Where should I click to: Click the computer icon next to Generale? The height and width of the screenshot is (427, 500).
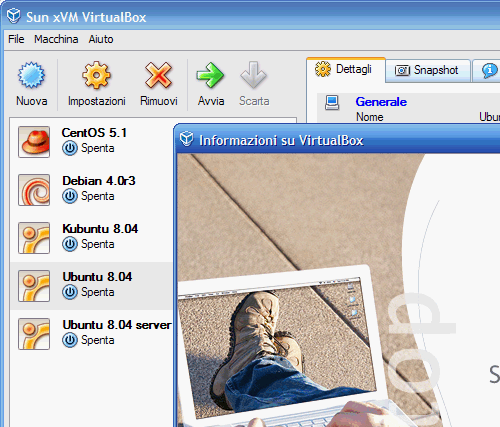click(332, 103)
